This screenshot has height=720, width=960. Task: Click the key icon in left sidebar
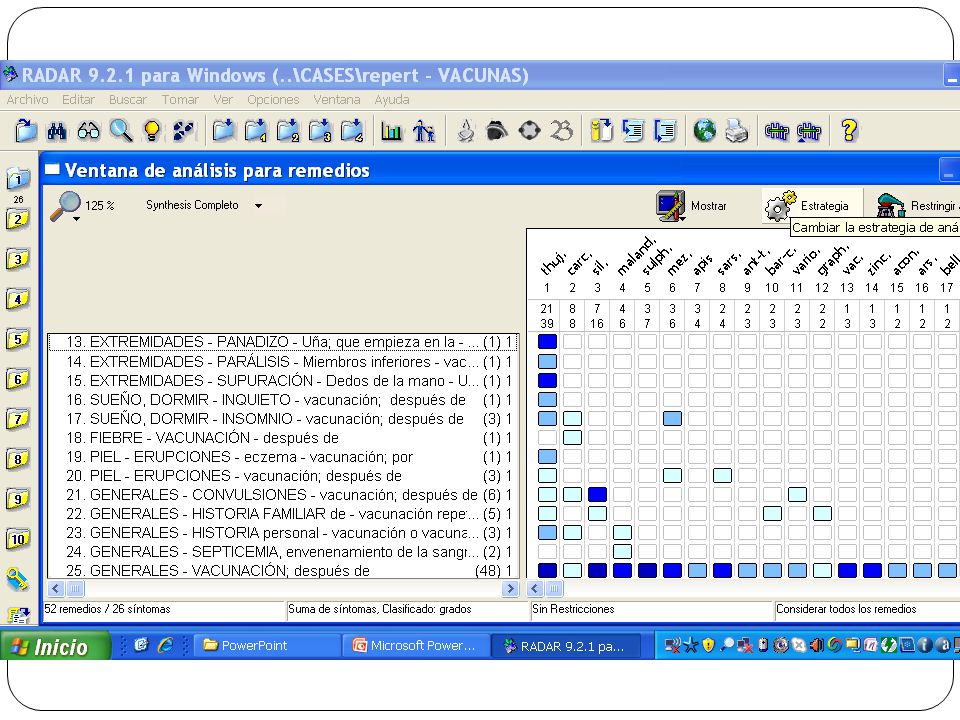18,579
